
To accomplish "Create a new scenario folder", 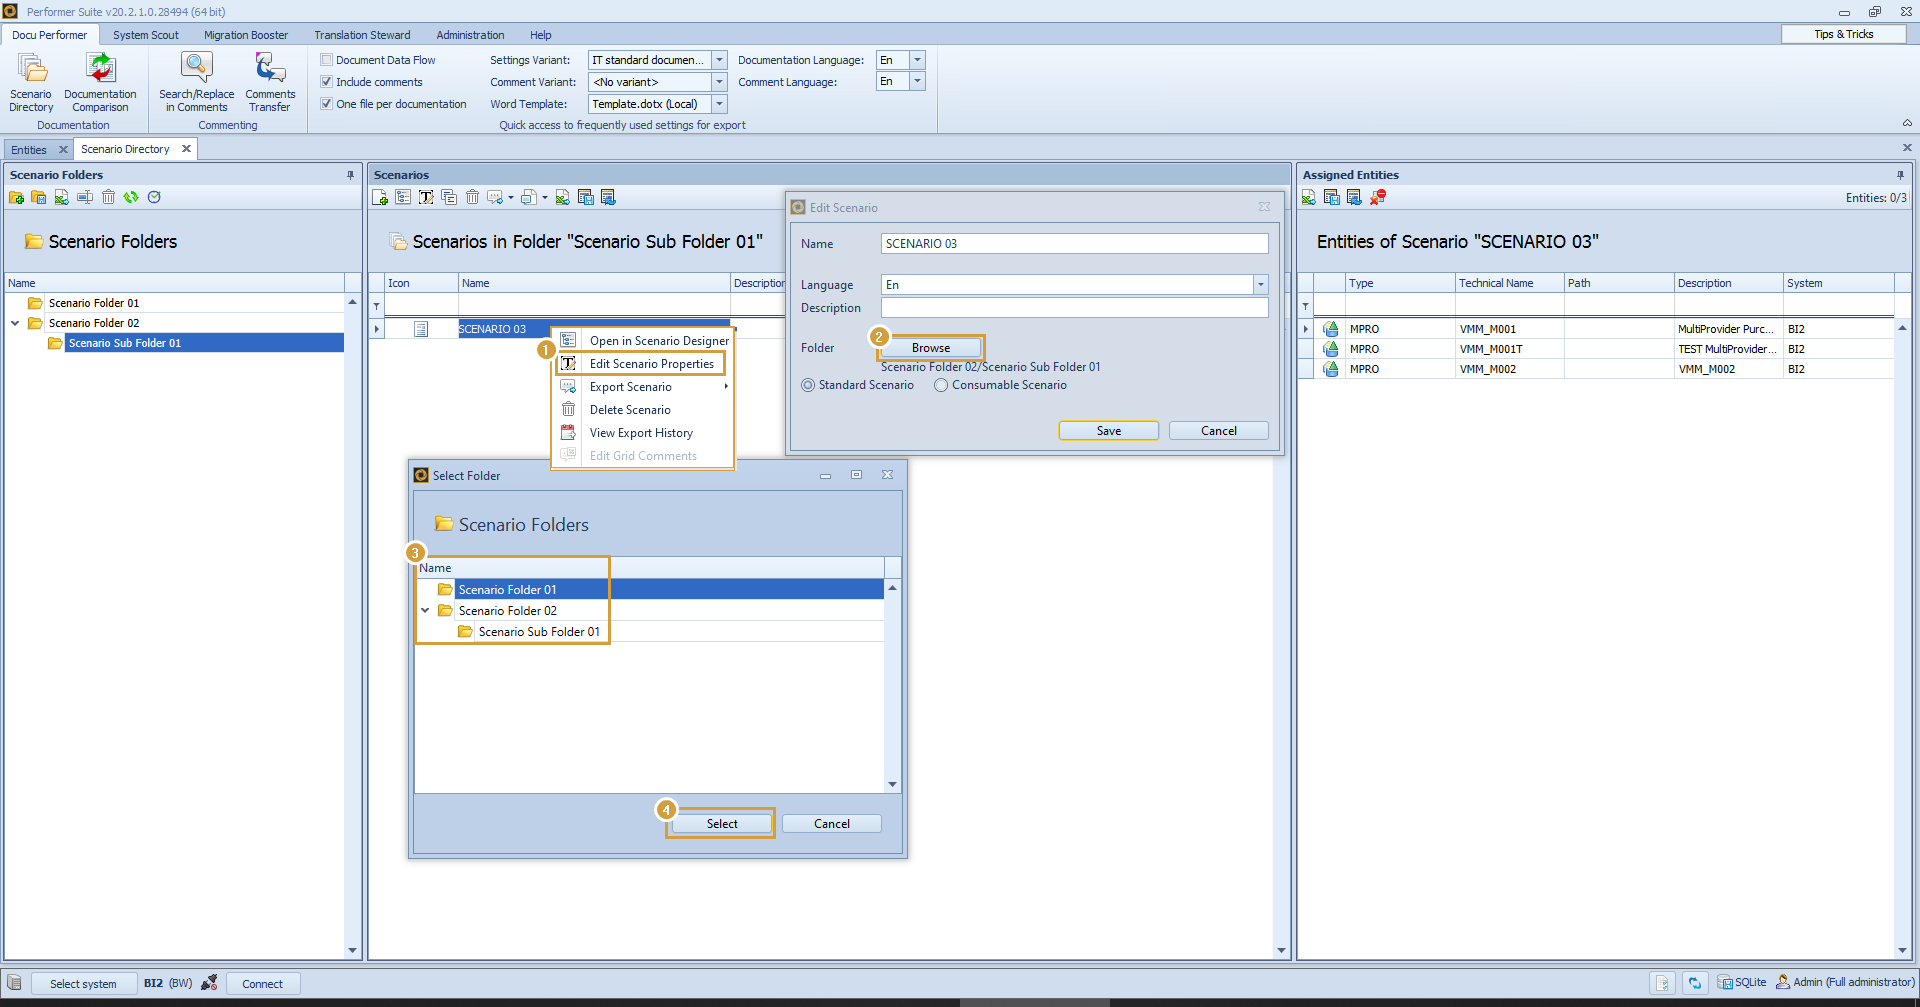I will tap(16, 197).
